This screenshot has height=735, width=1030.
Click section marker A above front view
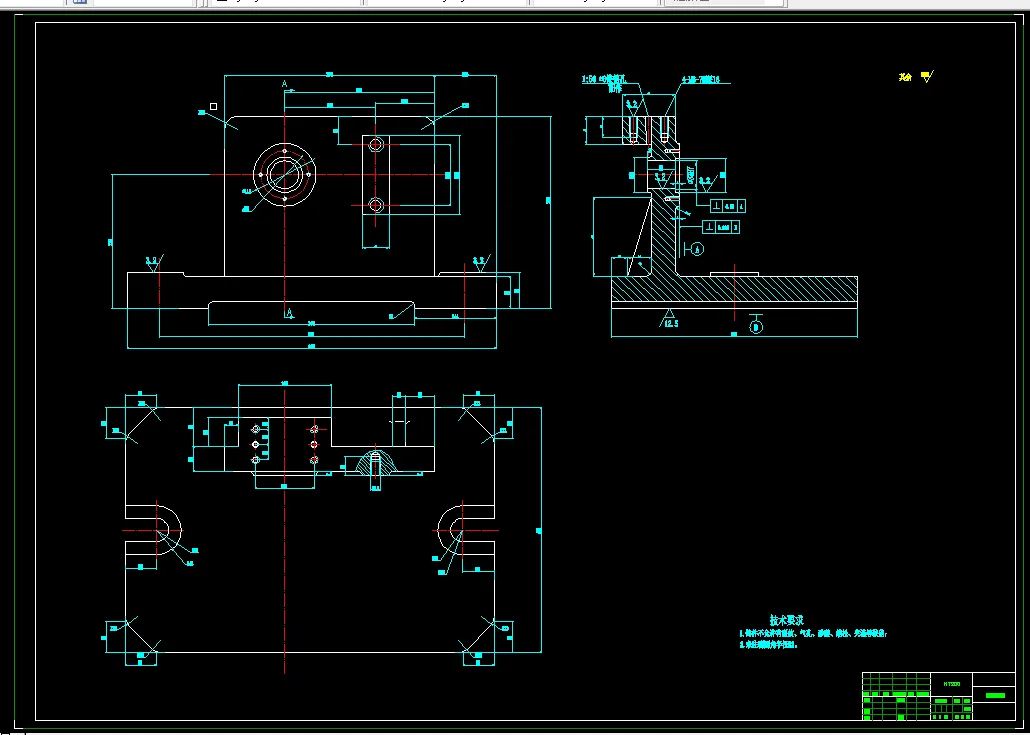pyautogui.click(x=284, y=83)
